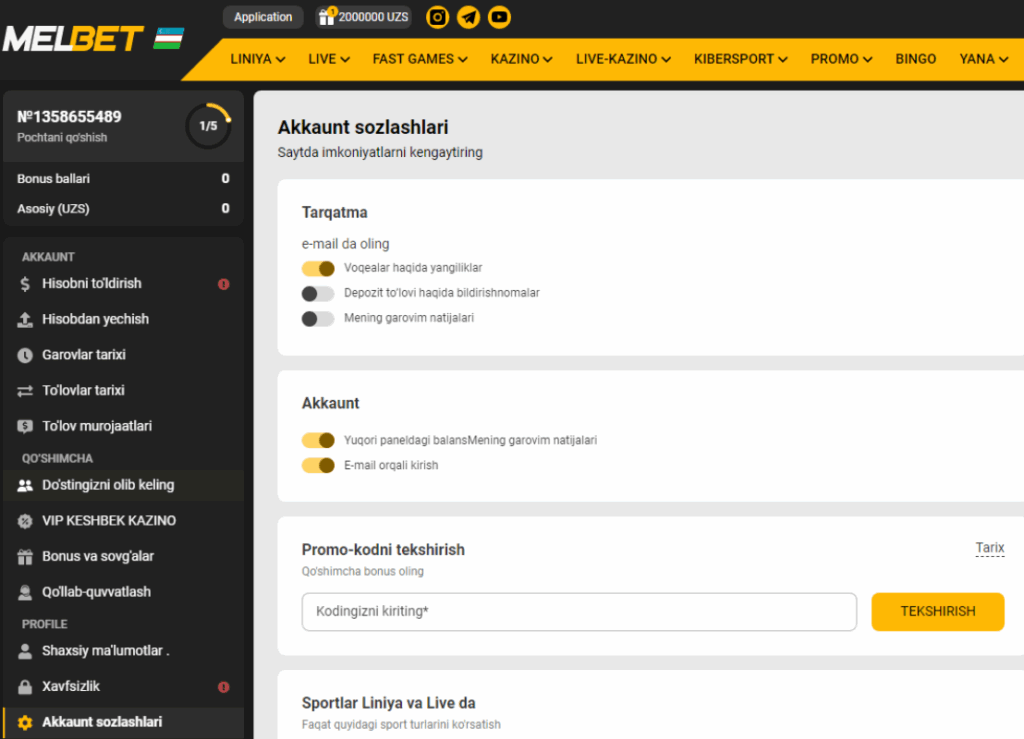The height and width of the screenshot is (739, 1024).
Task: Expand the LINIYA dropdown menu
Action: pos(258,59)
